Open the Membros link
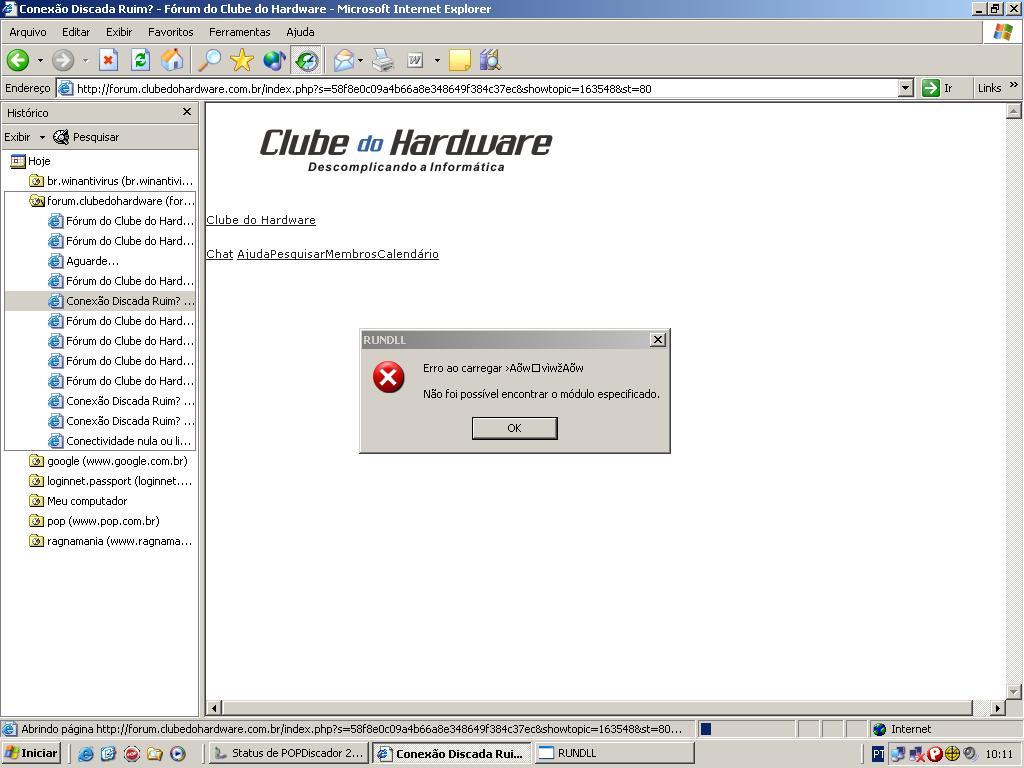Viewport: 1024px width, 768px height. (x=351, y=254)
